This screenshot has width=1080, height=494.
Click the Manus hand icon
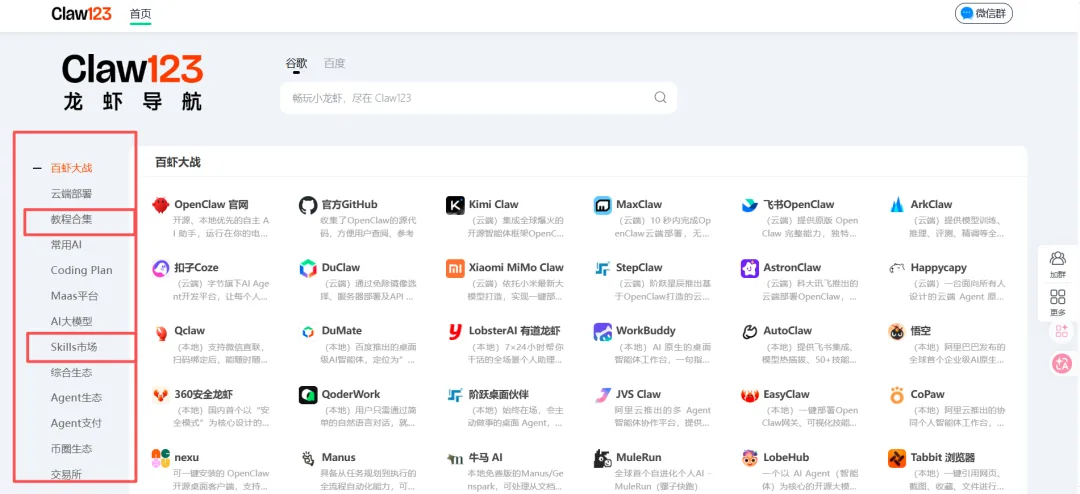click(308, 458)
